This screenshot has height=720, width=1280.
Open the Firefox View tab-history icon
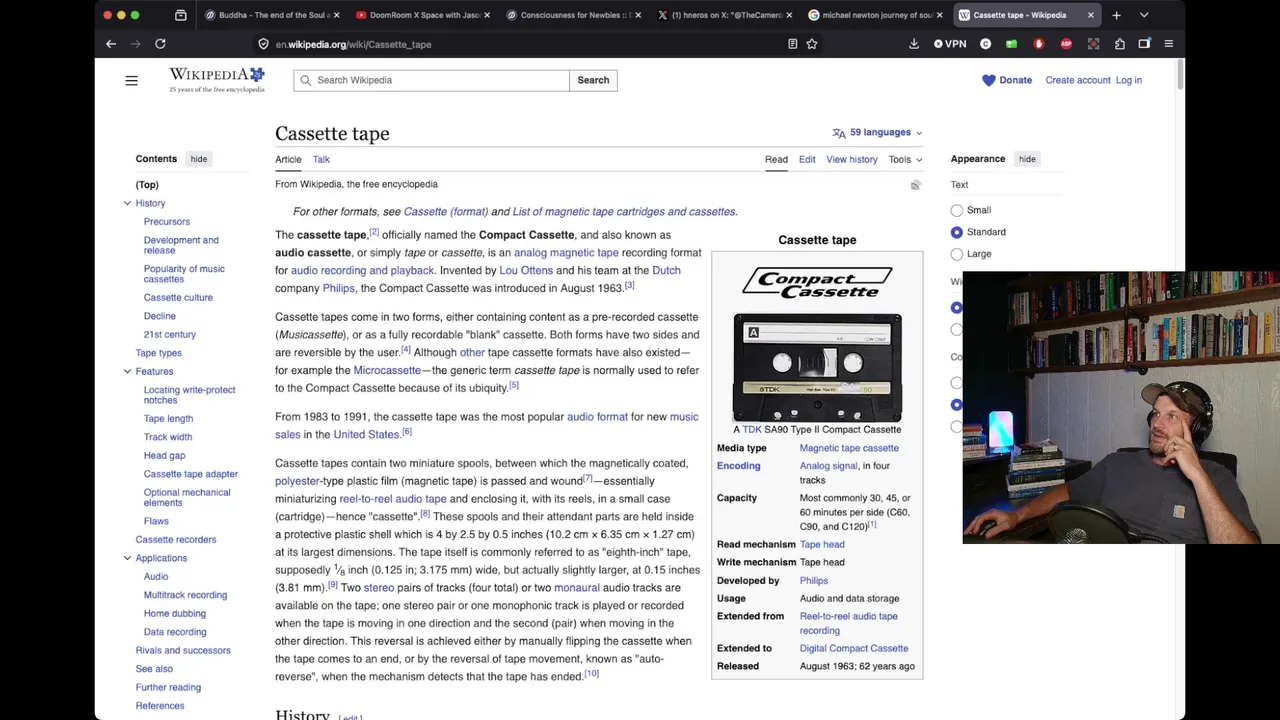pyautogui.click(x=180, y=15)
